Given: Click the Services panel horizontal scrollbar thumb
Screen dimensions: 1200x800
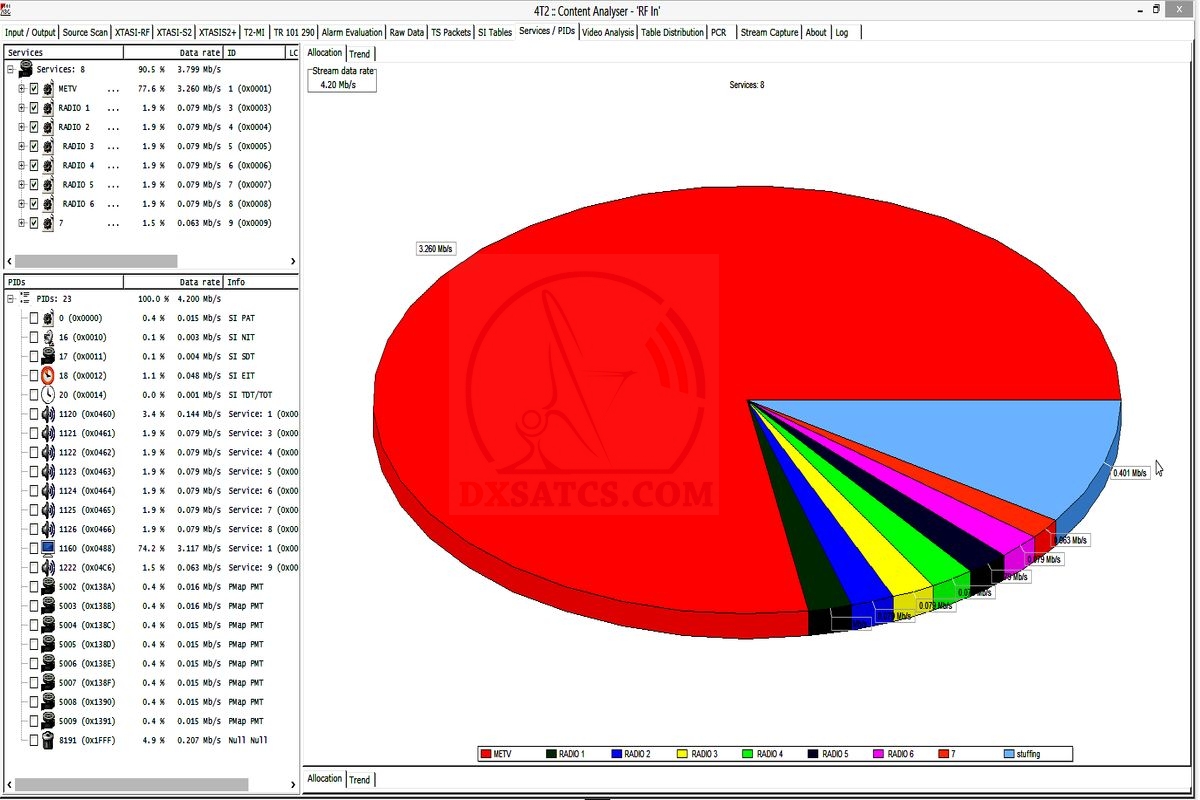Looking at the screenshot, I should click(x=96, y=261).
